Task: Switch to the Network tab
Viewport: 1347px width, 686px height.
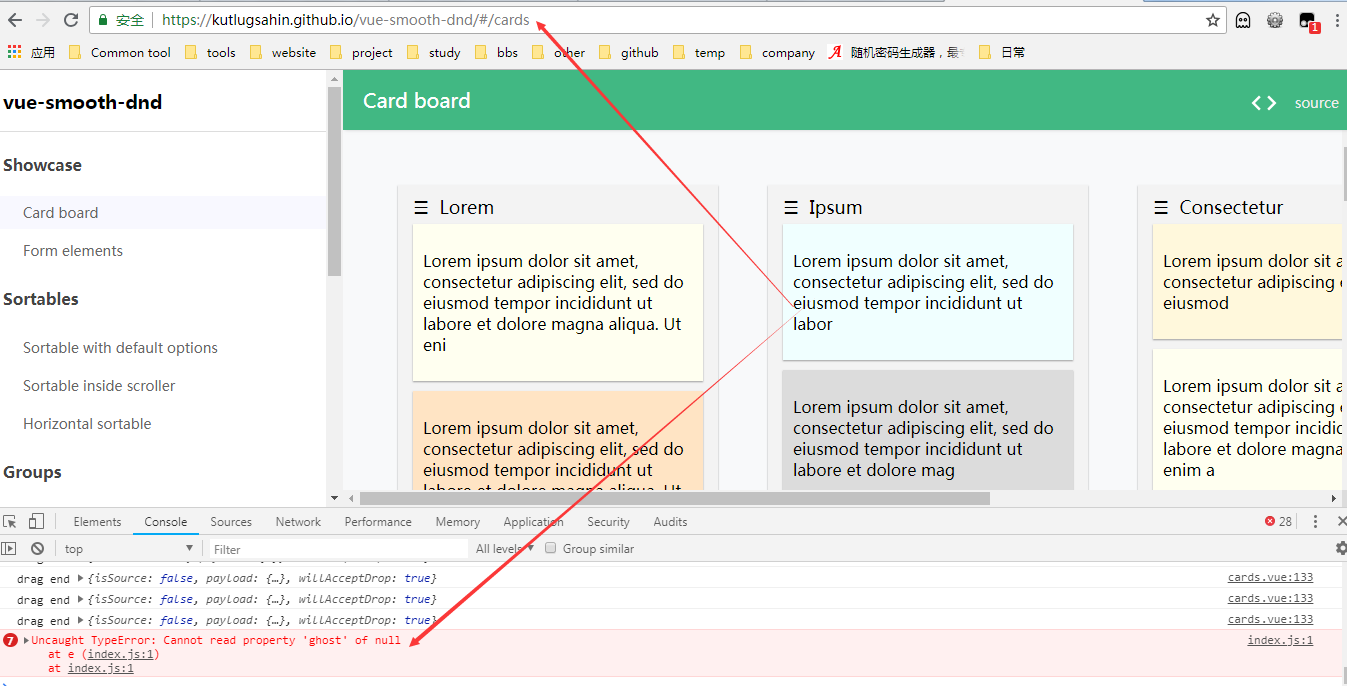Action: point(298,522)
